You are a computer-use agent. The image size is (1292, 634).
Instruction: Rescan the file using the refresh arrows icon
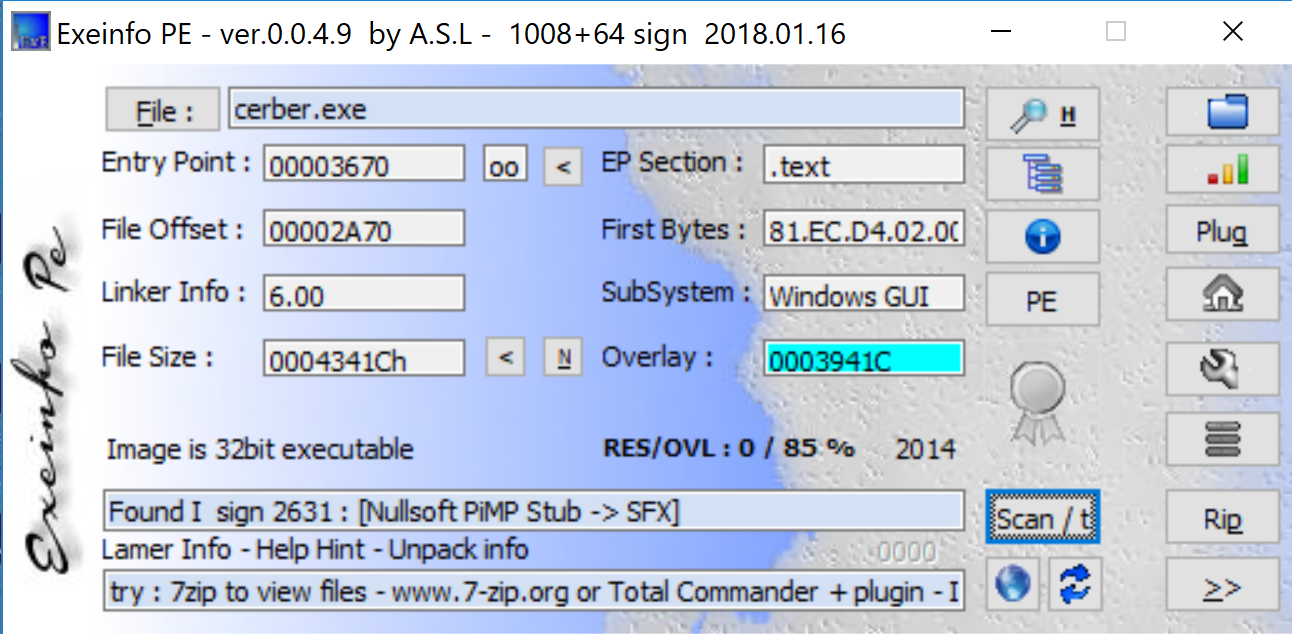coord(1072,584)
